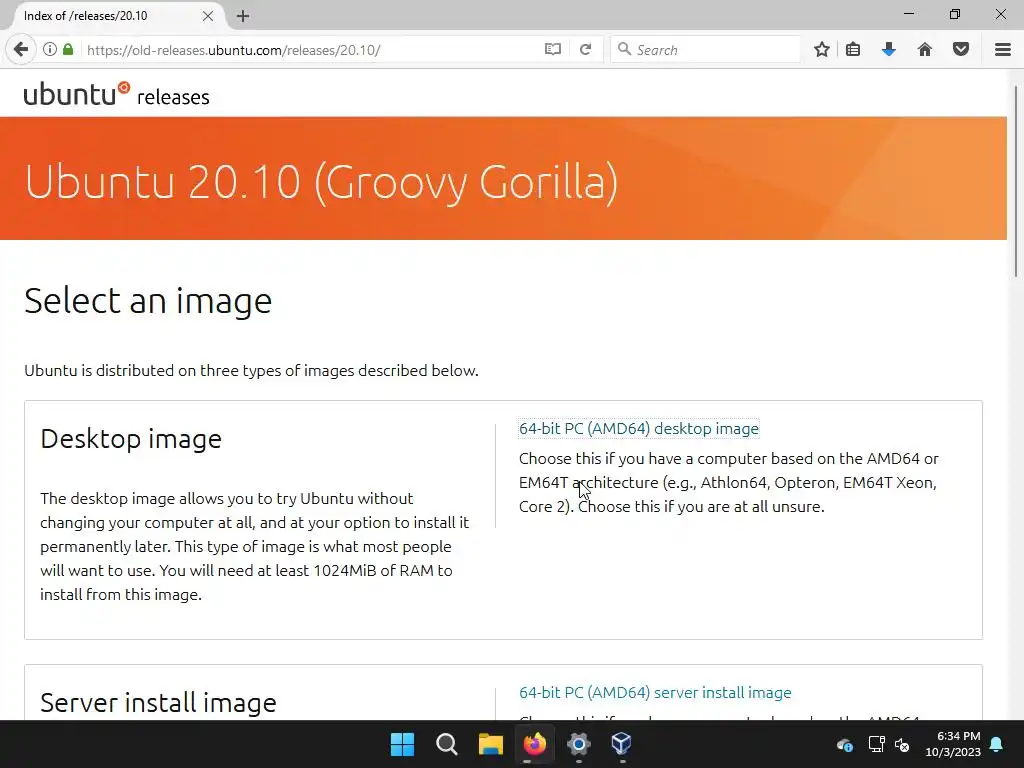Click the Ubuntu releases logo

point(116,94)
